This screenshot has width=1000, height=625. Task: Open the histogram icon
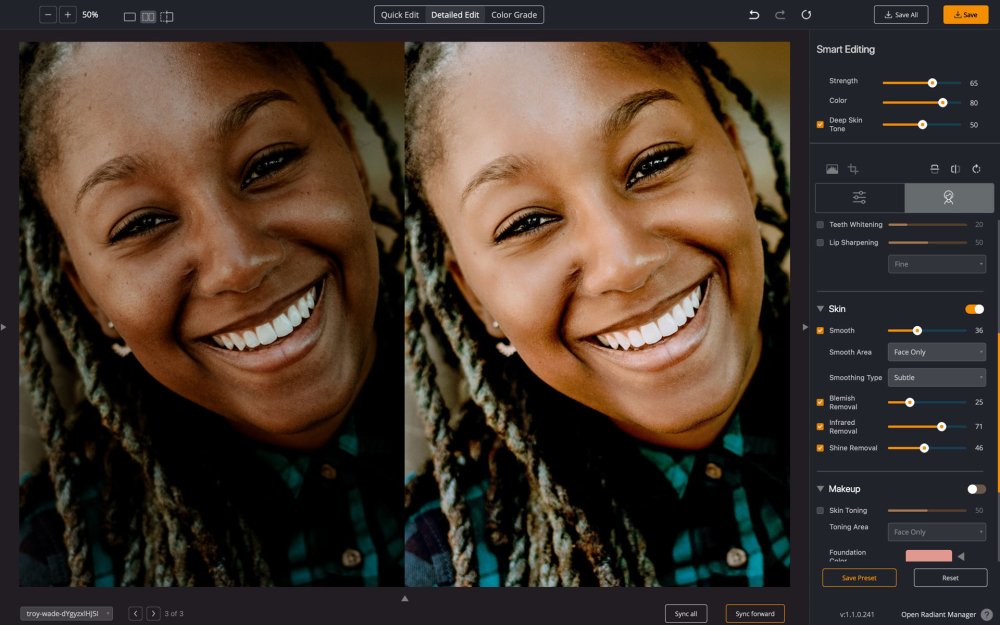coord(831,169)
